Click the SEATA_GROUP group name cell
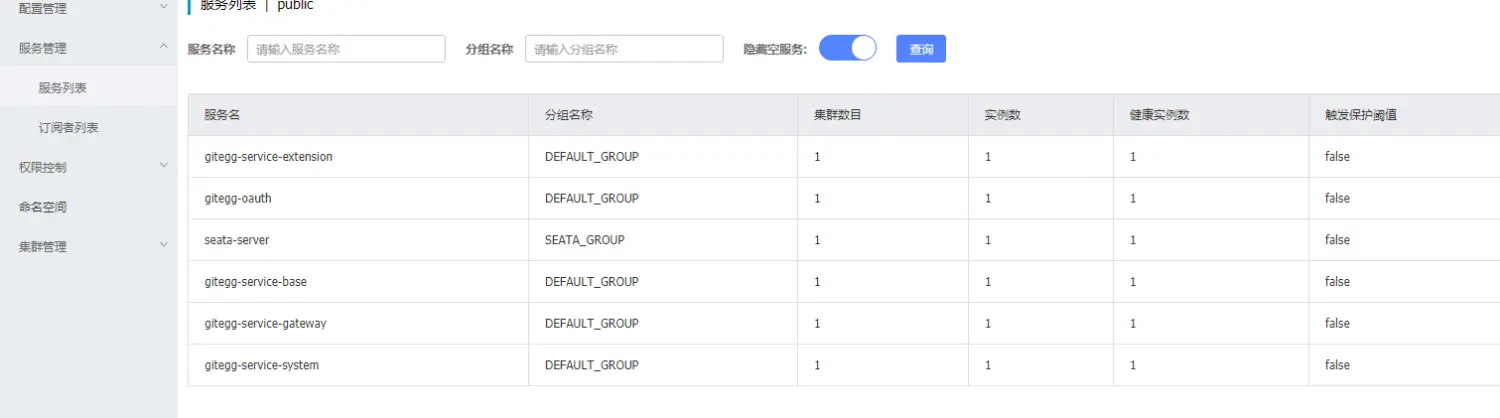1500x418 pixels. (585, 240)
